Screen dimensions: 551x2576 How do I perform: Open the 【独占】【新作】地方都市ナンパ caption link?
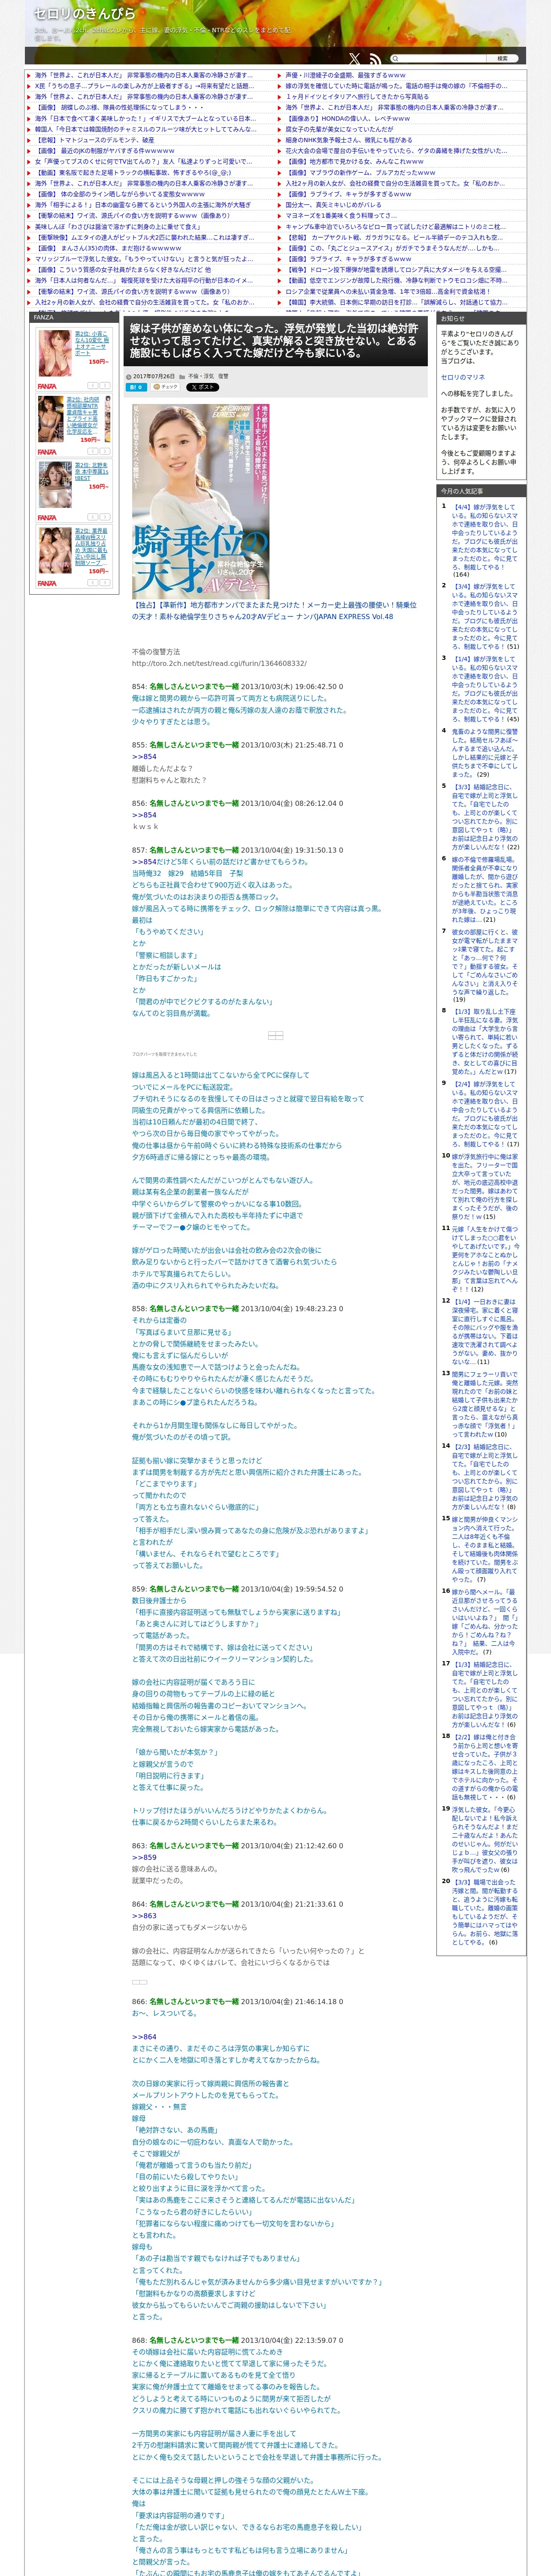coord(274,611)
